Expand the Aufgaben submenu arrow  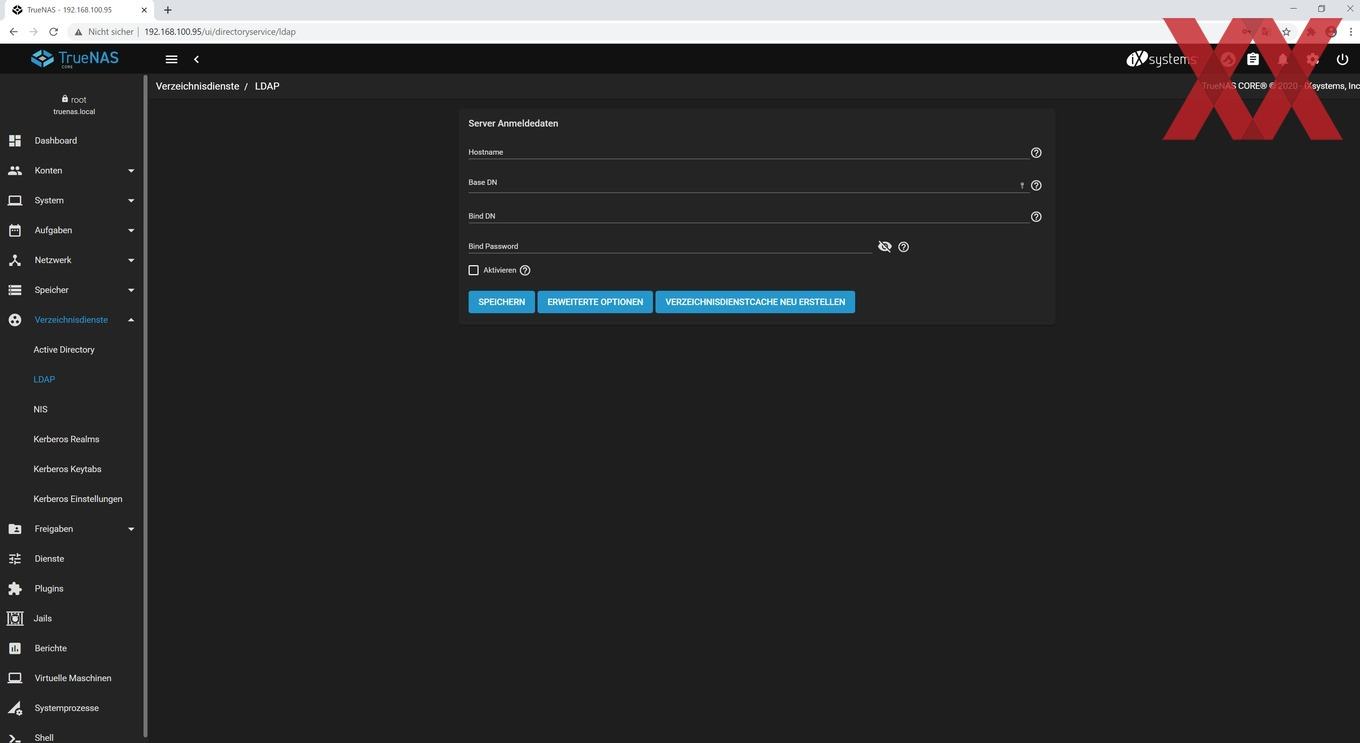pos(131,230)
